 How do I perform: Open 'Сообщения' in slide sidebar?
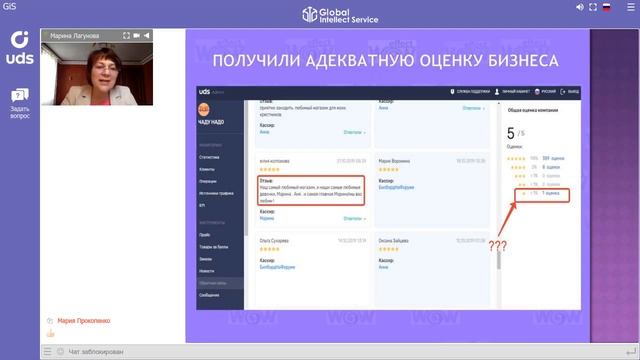pyautogui.click(x=209, y=295)
